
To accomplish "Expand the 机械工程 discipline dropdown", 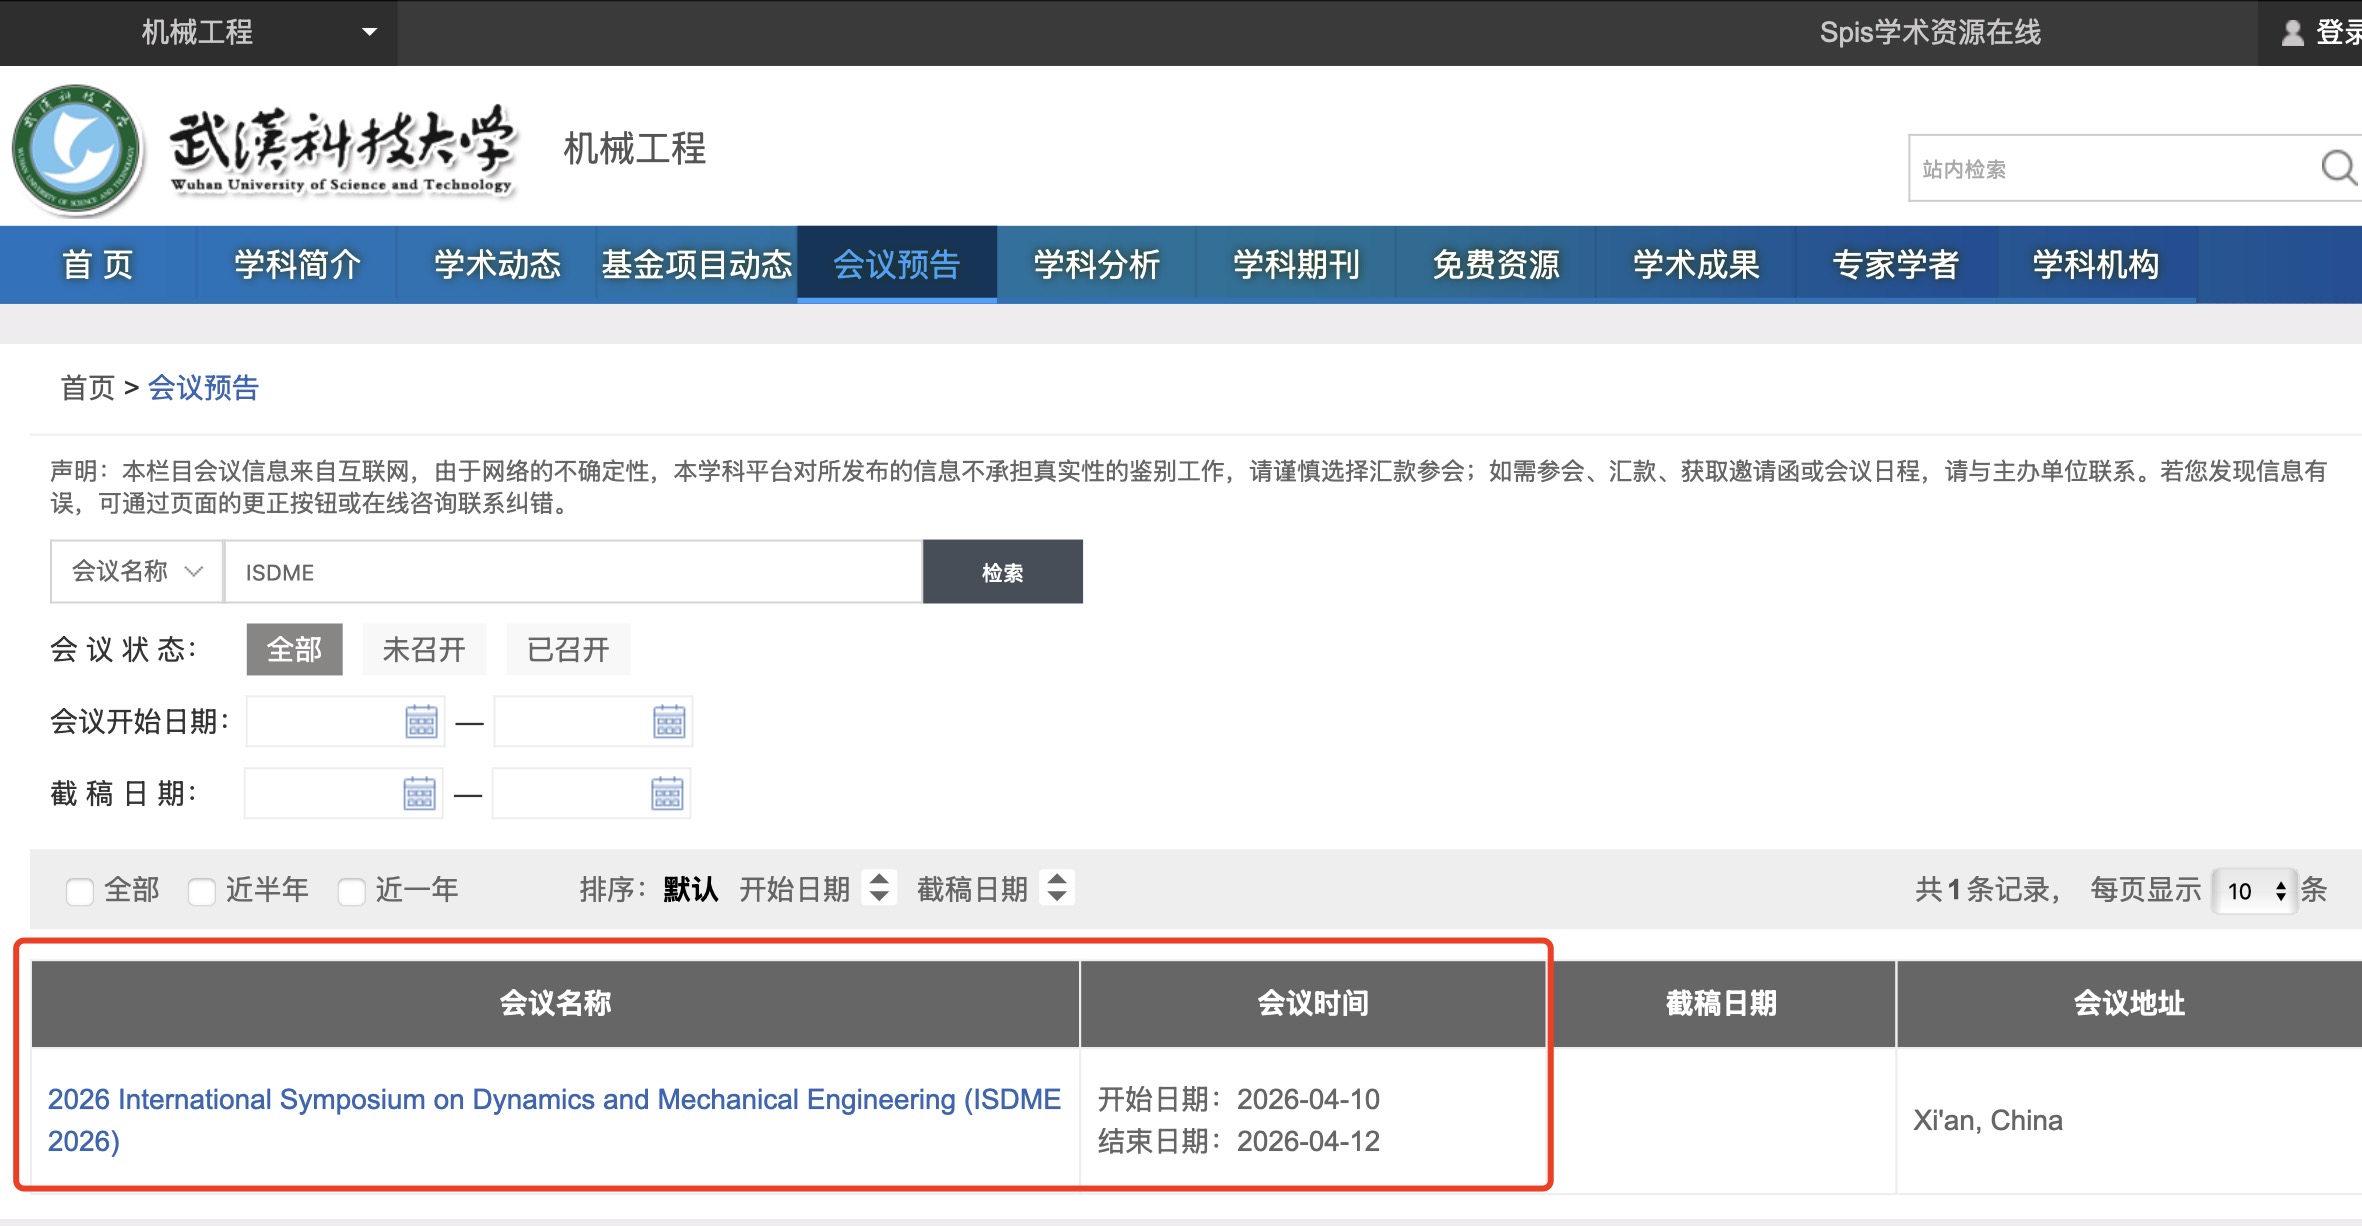I will pyautogui.click(x=369, y=33).
